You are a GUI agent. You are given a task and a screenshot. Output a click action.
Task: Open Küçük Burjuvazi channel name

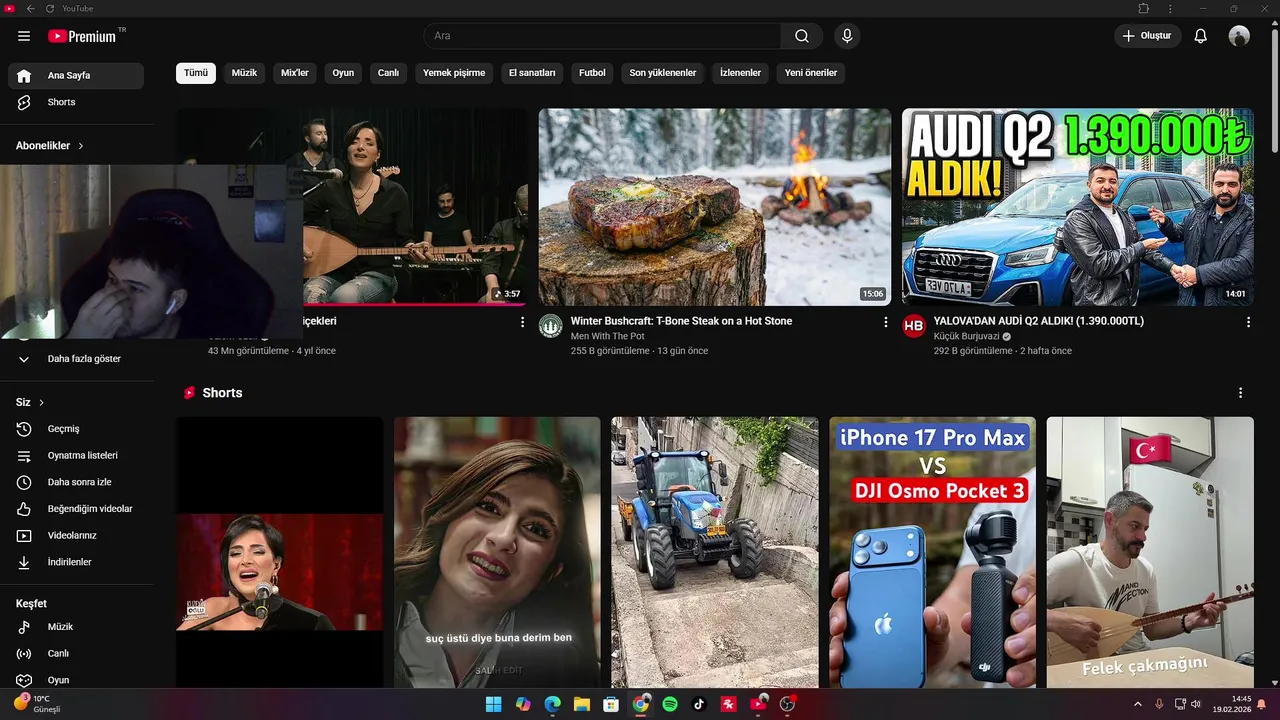(967, 336)
